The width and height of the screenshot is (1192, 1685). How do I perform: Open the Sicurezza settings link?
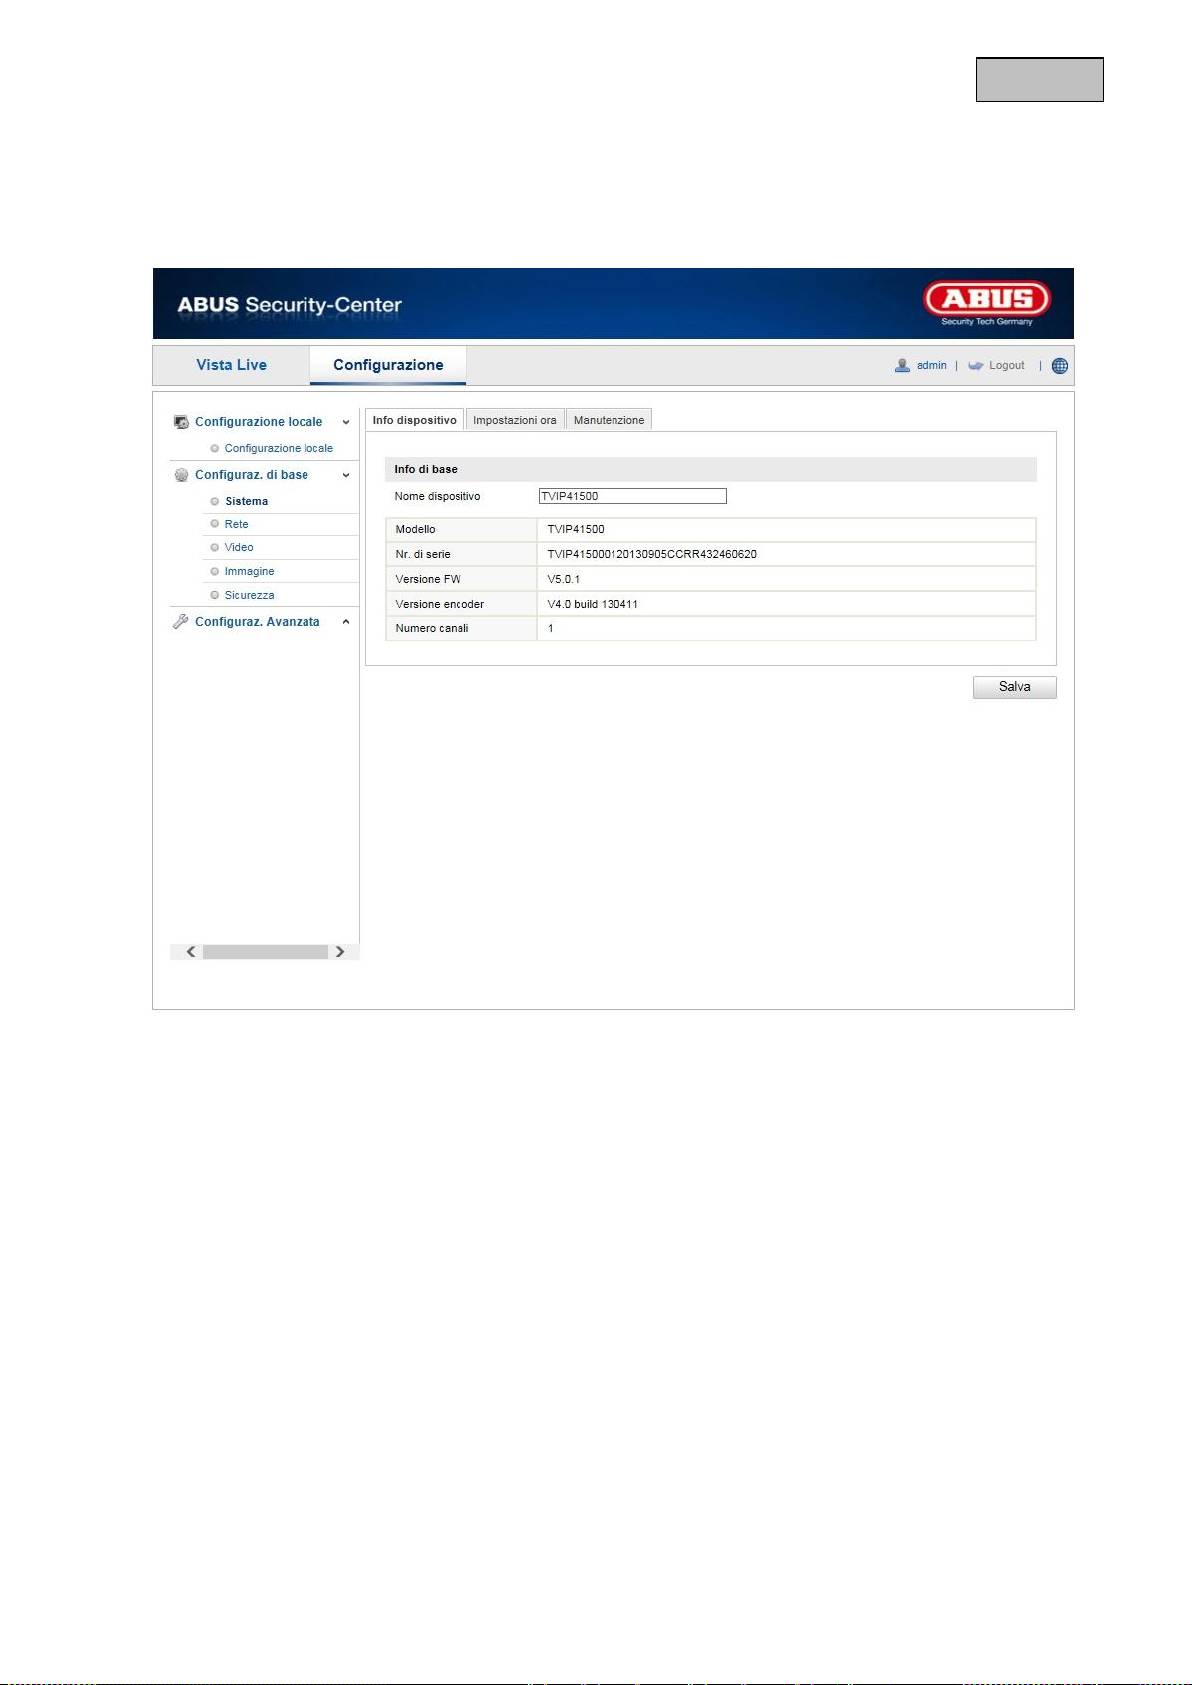point(249,595)
